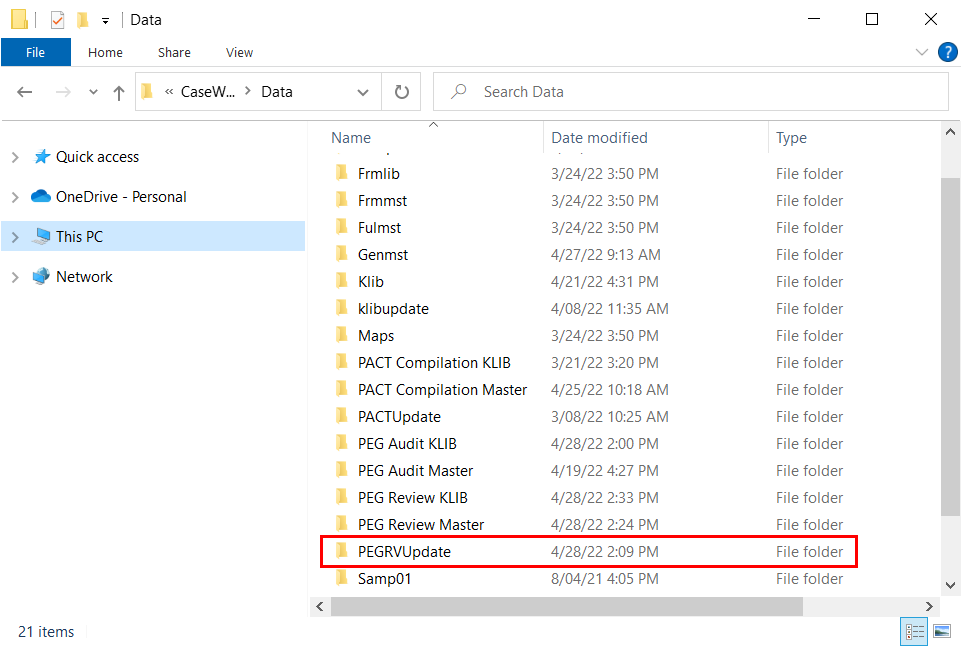Expand the Network tree node
This screenshot has width=962, height=647.
(x=15, y=277)
